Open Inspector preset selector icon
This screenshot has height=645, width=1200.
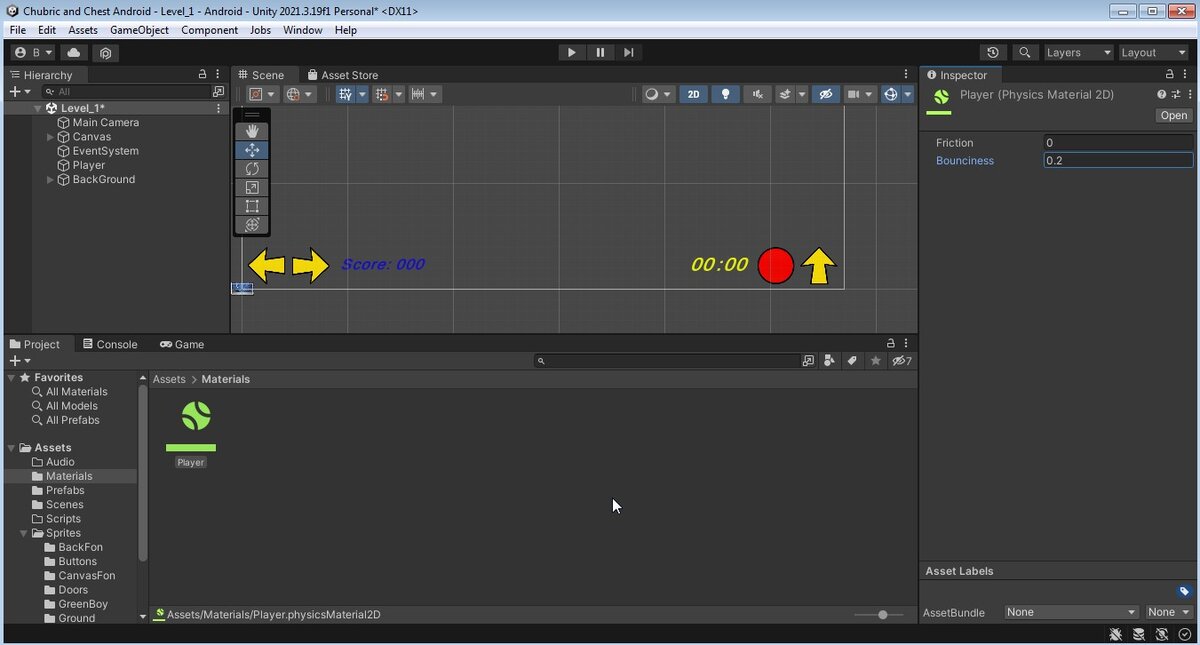coord(1176,94)
